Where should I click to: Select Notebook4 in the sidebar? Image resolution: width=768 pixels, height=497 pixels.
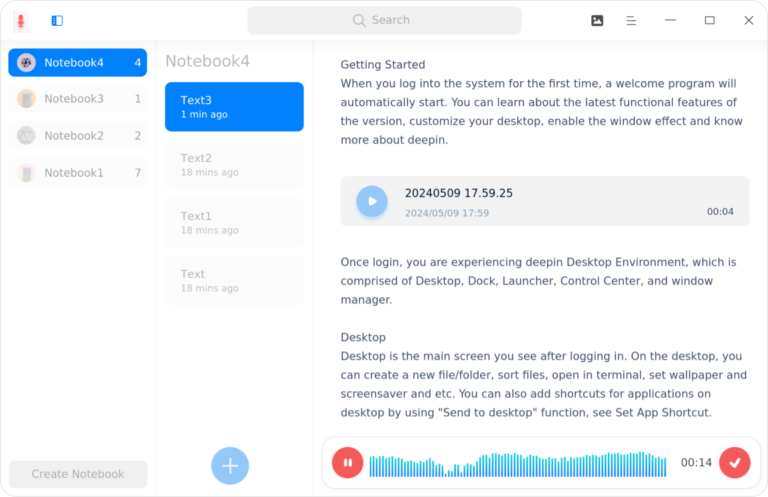77,62
